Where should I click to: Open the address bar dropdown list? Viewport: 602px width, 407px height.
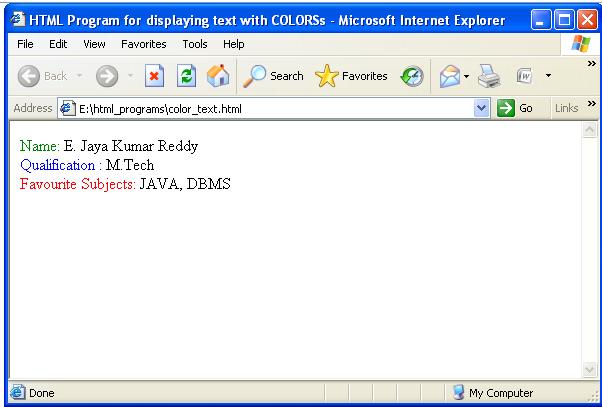coord(481,108)
